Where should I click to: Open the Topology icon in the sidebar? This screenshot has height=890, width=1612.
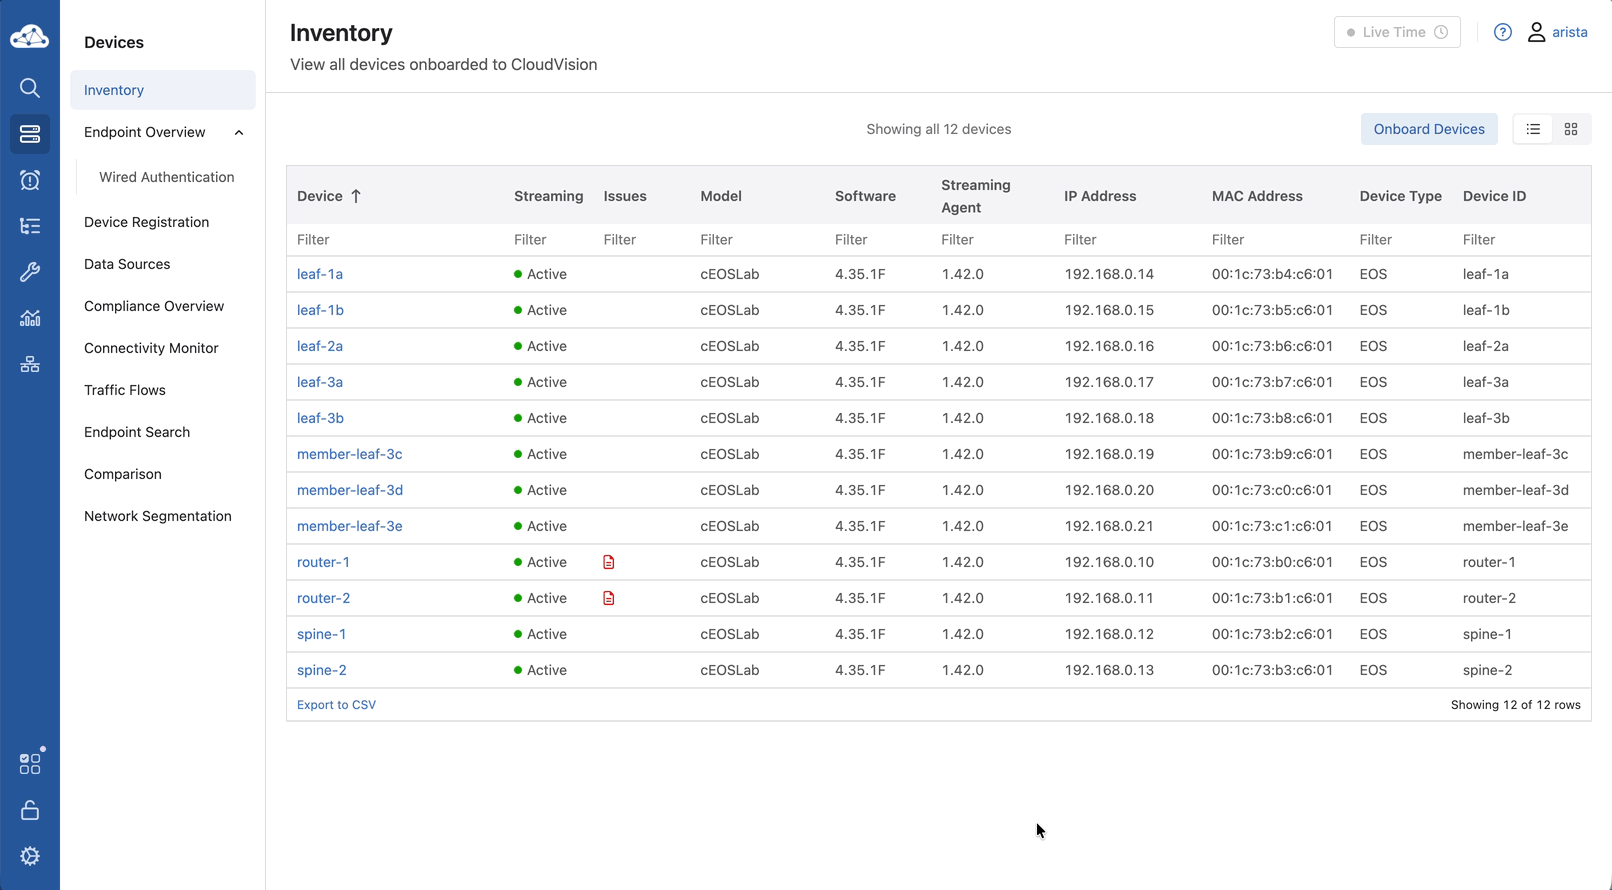point(30,364)
